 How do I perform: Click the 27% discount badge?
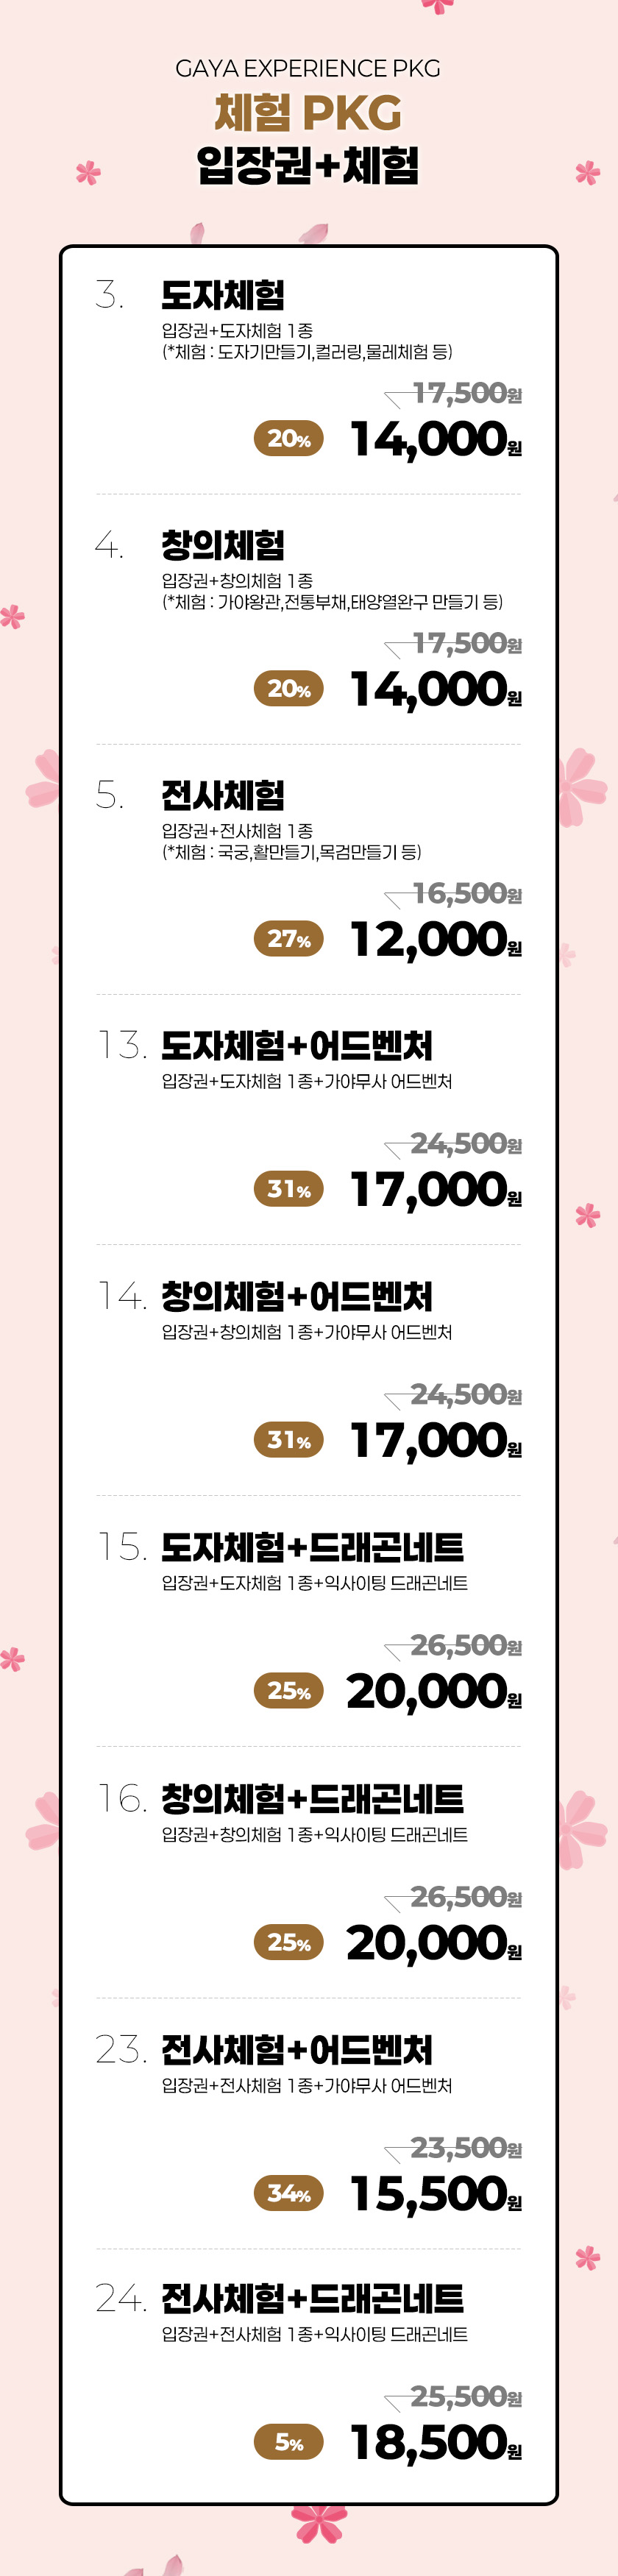[288, 939]
